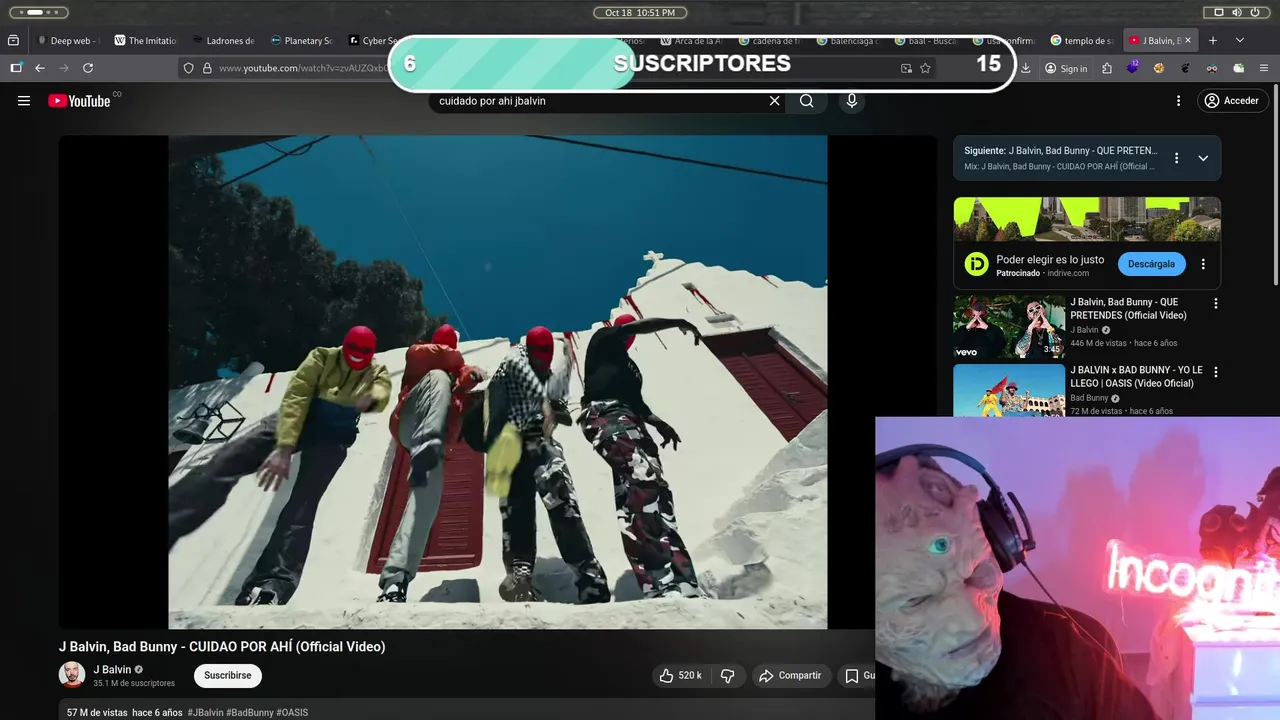This screenshot has width=1280, height=720.
Task: Switch to Planetary Sc tab
Action: pos(300,41)
